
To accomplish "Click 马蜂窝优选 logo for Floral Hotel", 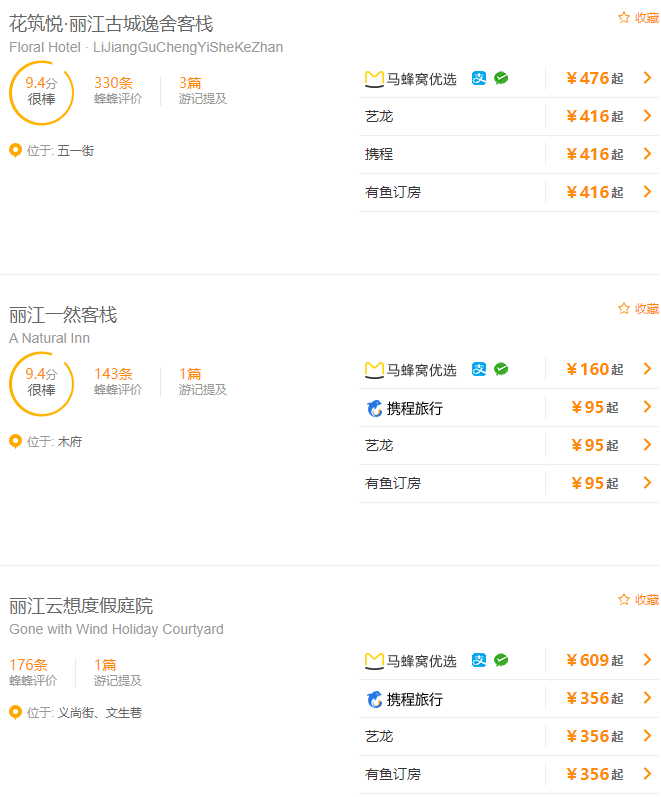I will tap(375, 79).
